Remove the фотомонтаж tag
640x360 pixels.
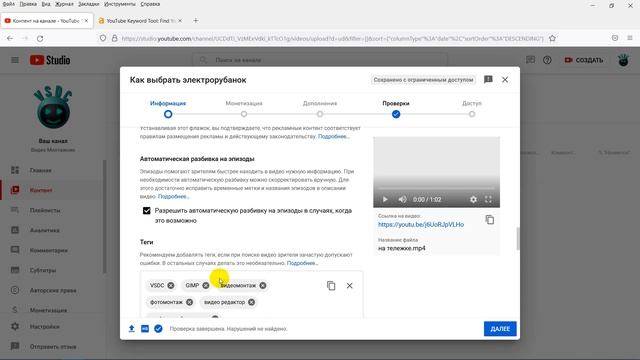tap(189, 302)
